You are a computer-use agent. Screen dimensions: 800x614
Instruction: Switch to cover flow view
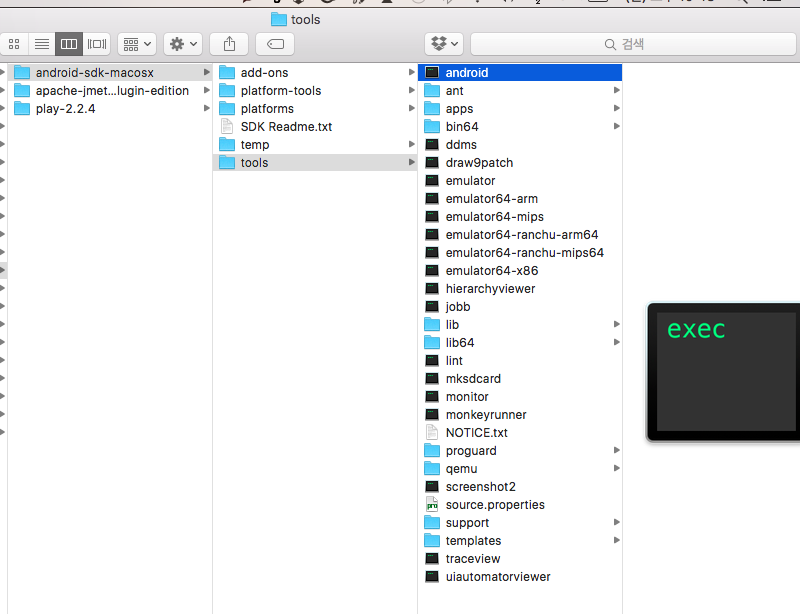click(96, 44)
